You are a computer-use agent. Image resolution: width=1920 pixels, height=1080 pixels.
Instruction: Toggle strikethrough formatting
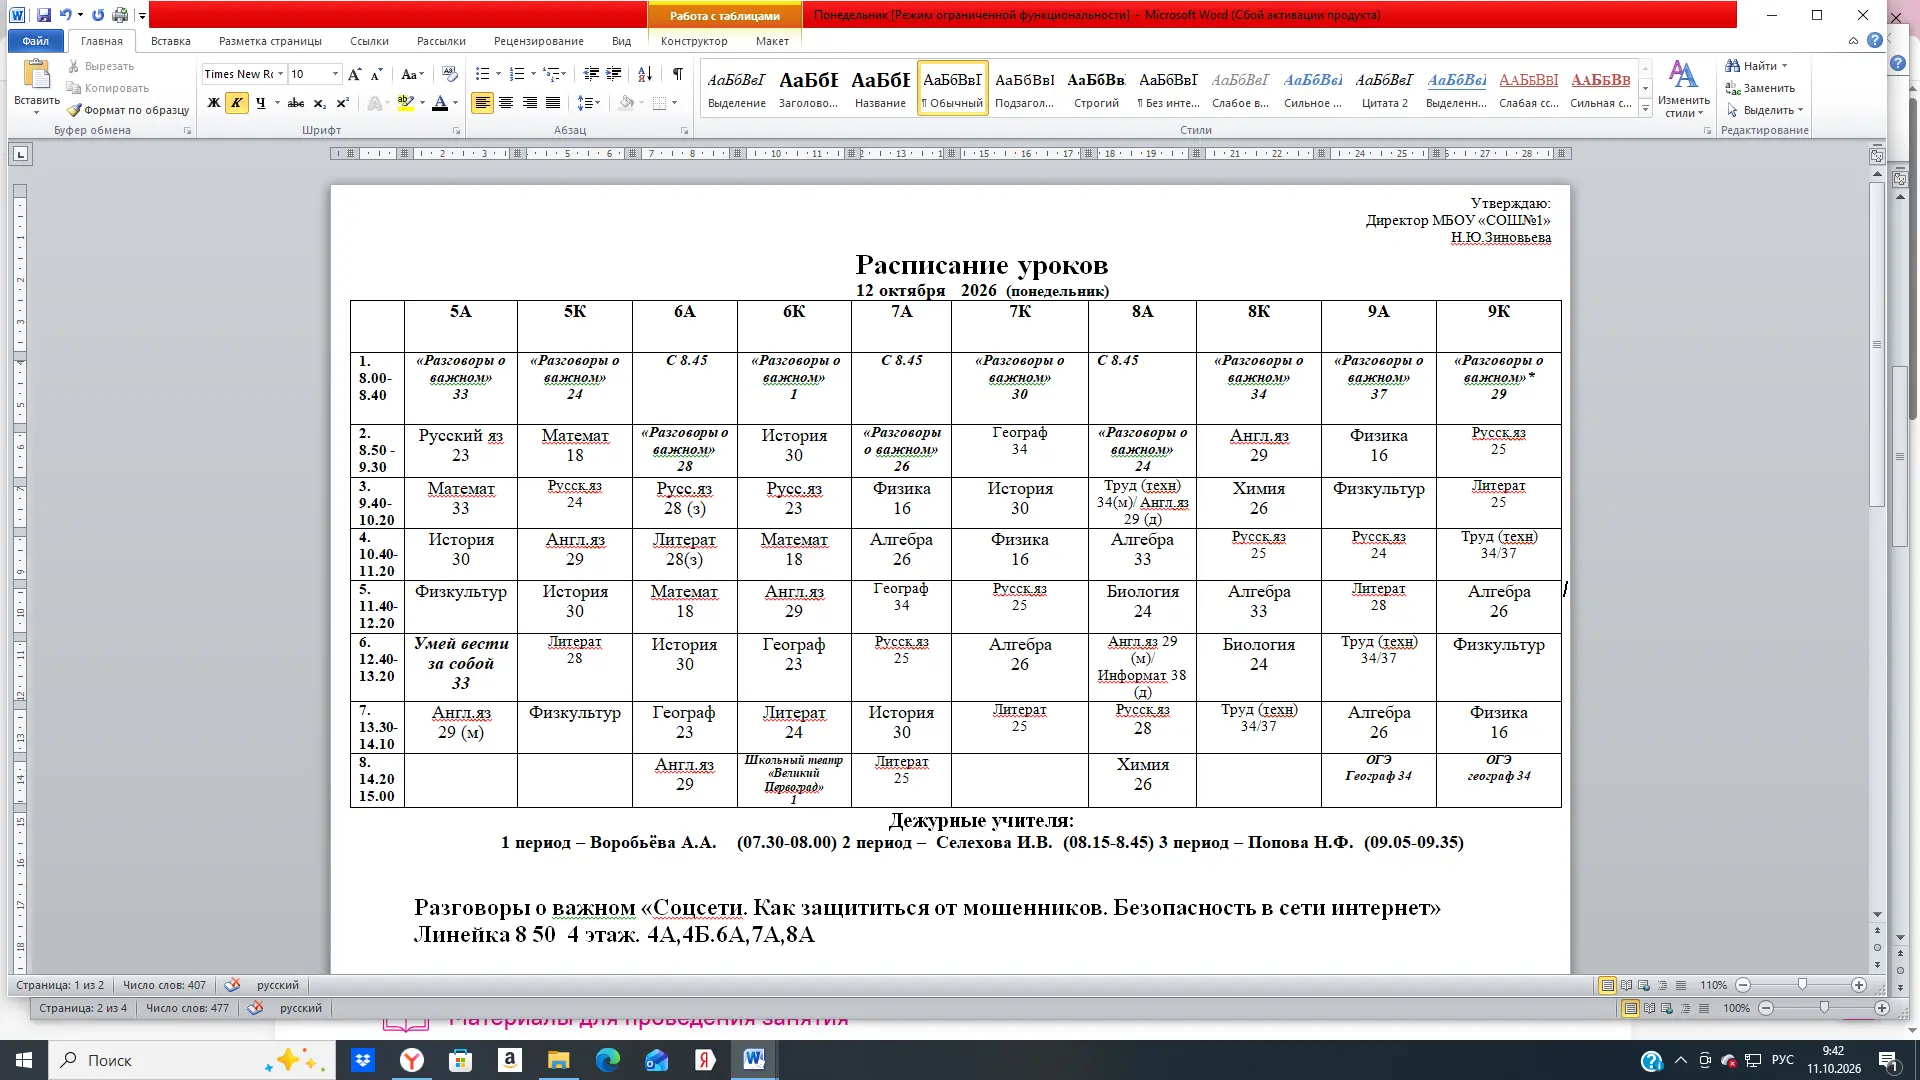point(296,103)
